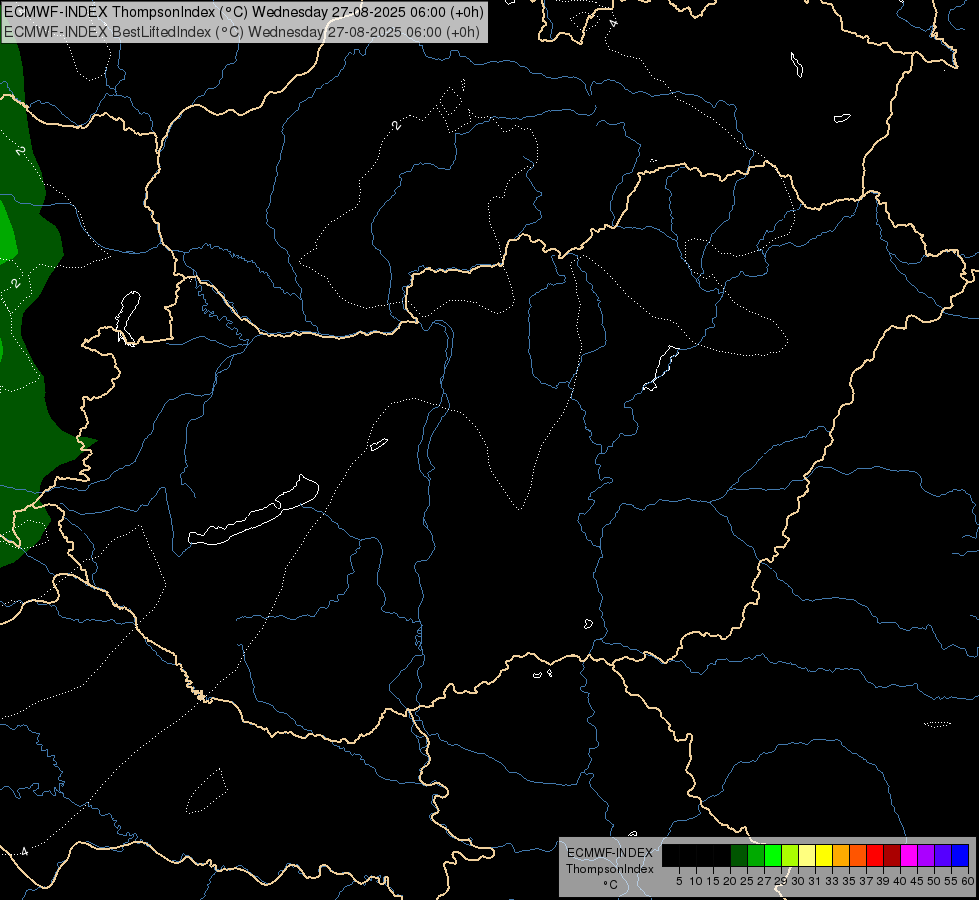Click the orange-red 35–37 legend swatch
Image resolution: width=979 pixels, height=900 pixels.
click(858, 855)
